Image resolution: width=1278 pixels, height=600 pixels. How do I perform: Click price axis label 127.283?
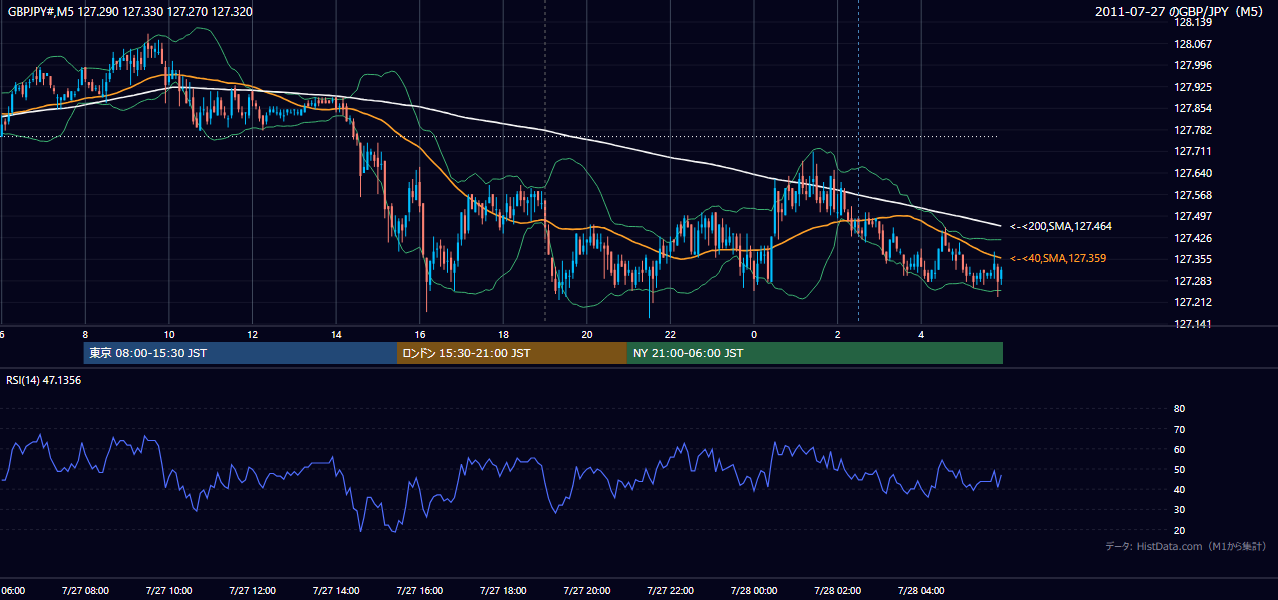coord(1192,281)
